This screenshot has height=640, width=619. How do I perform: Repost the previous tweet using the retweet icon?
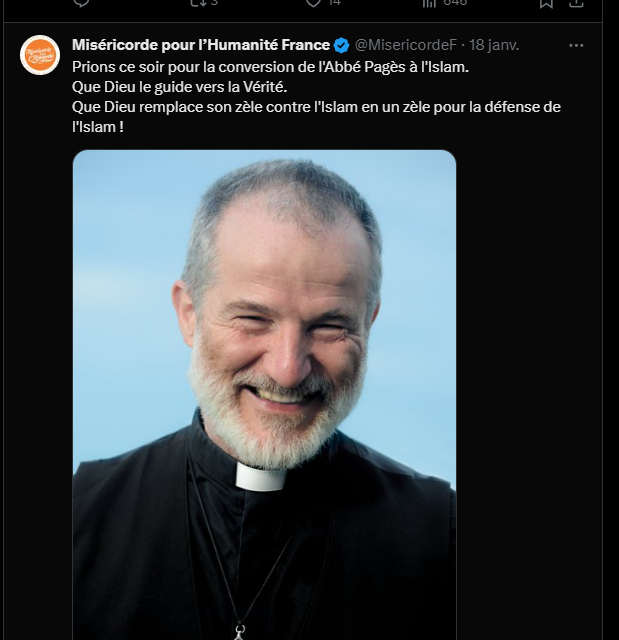pos(198,2)
